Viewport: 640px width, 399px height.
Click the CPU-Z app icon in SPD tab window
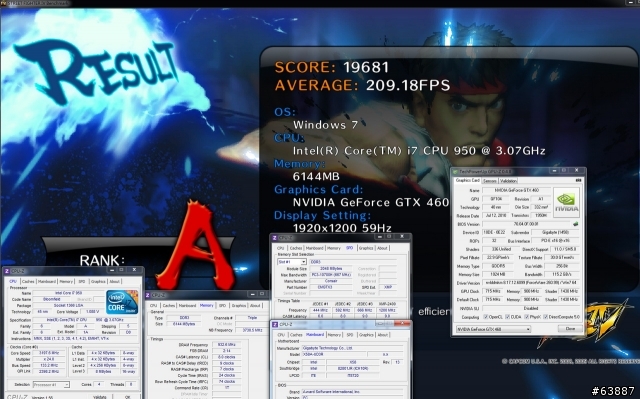point(275,237)
